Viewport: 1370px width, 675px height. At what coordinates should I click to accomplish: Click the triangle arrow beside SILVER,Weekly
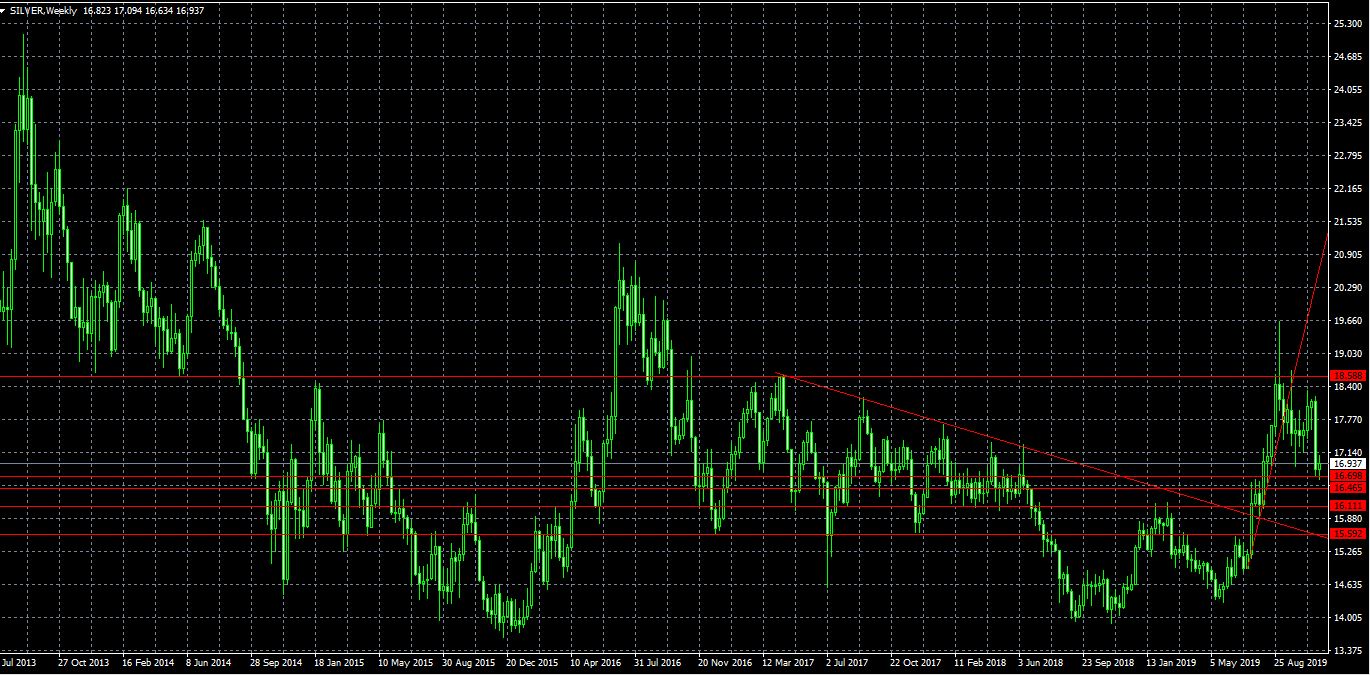coord(5,9)
